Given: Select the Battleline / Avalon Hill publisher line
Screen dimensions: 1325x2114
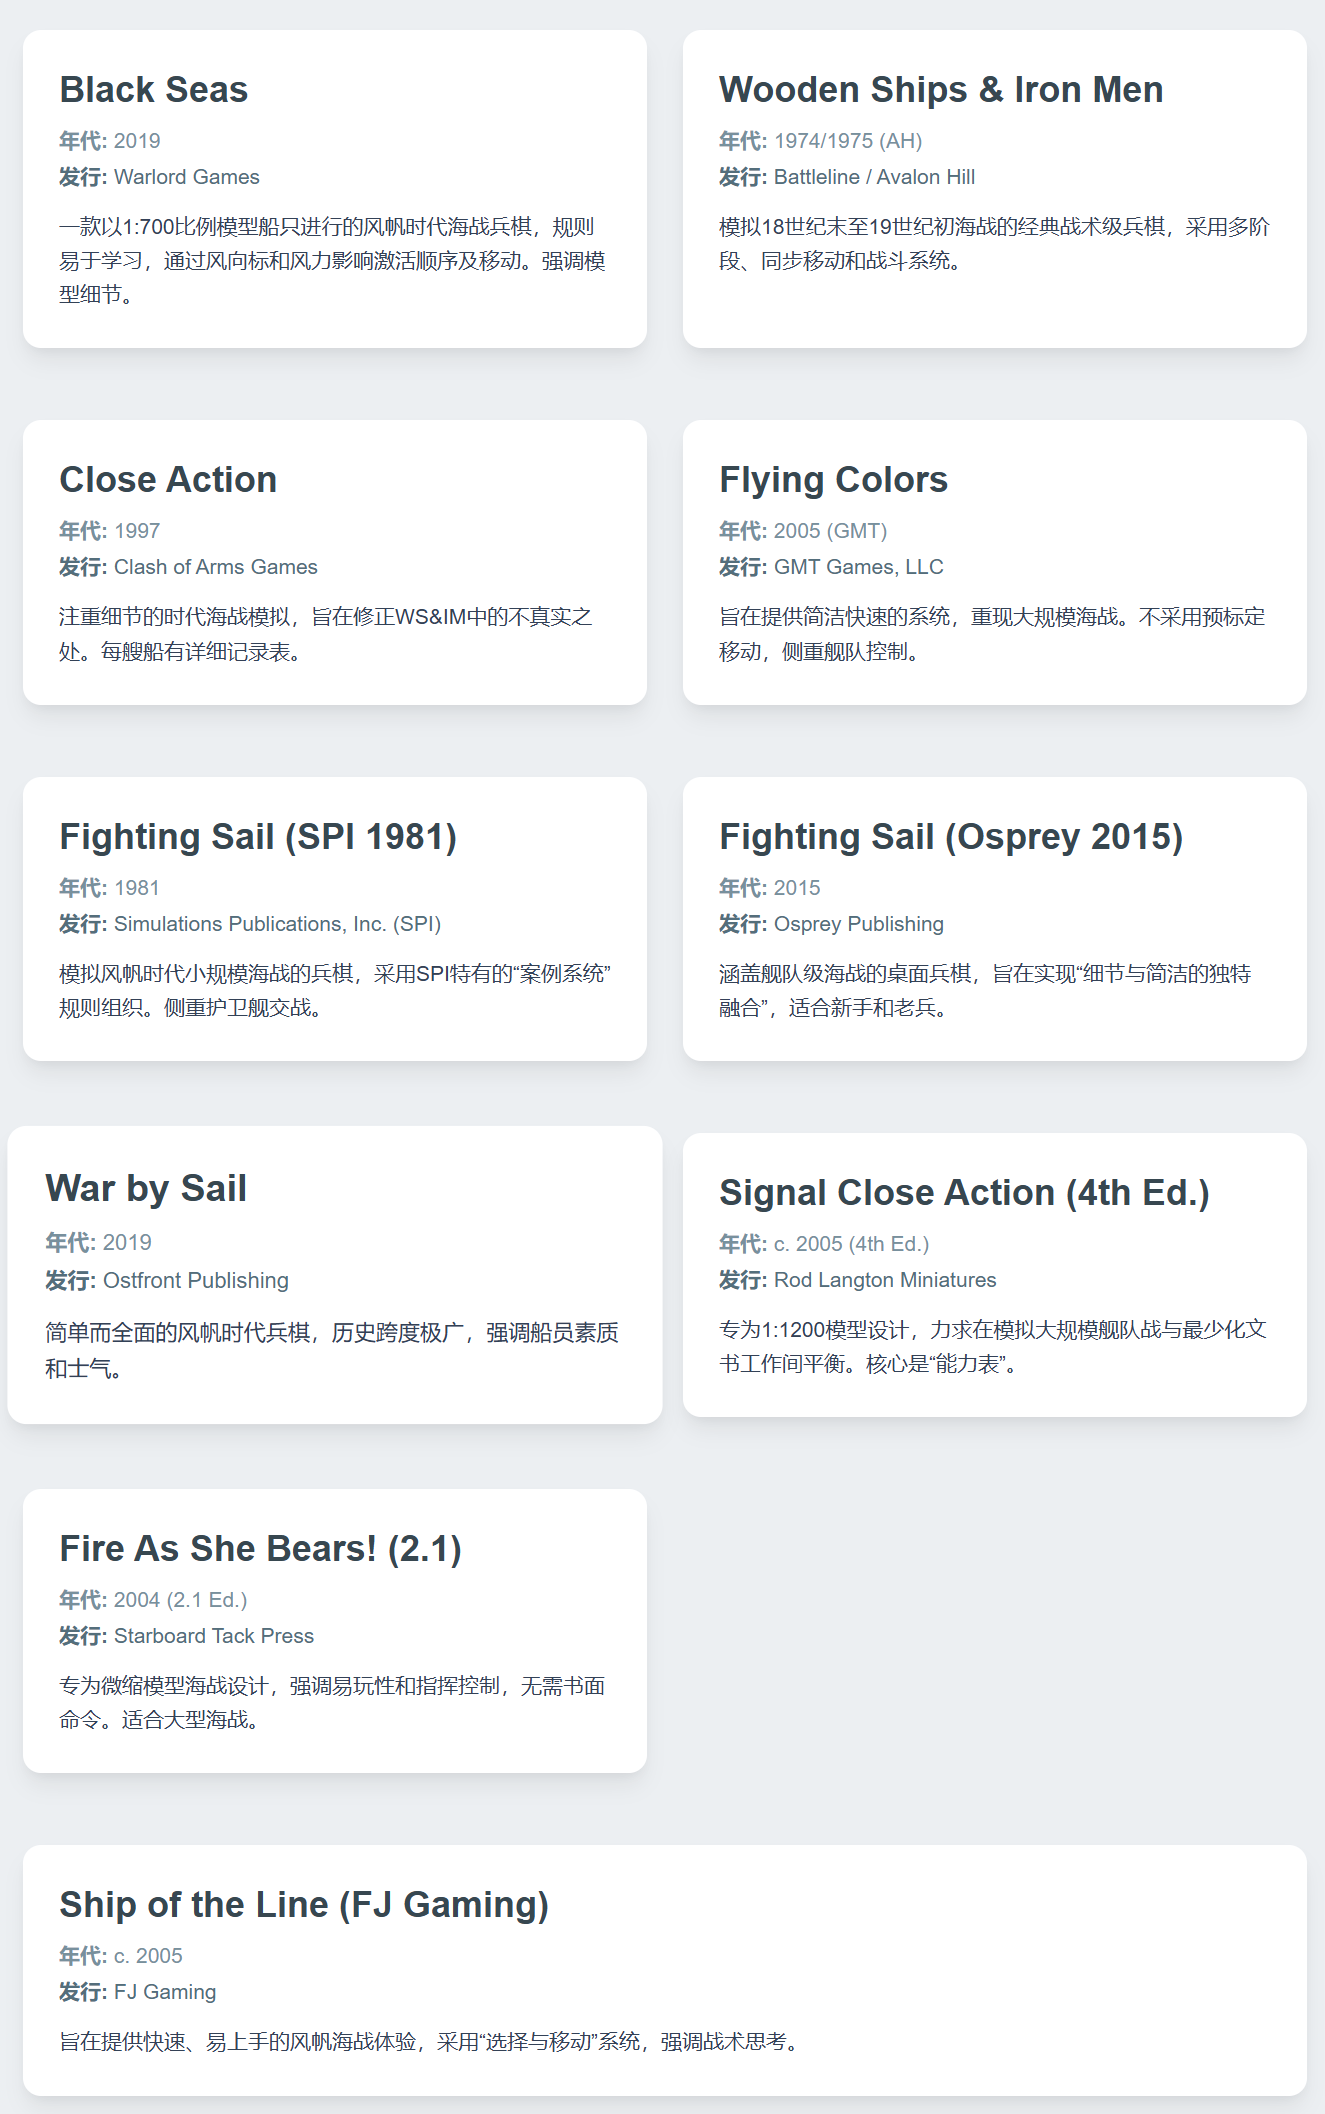Looking at the screenshot, I should tap(847, 177).
